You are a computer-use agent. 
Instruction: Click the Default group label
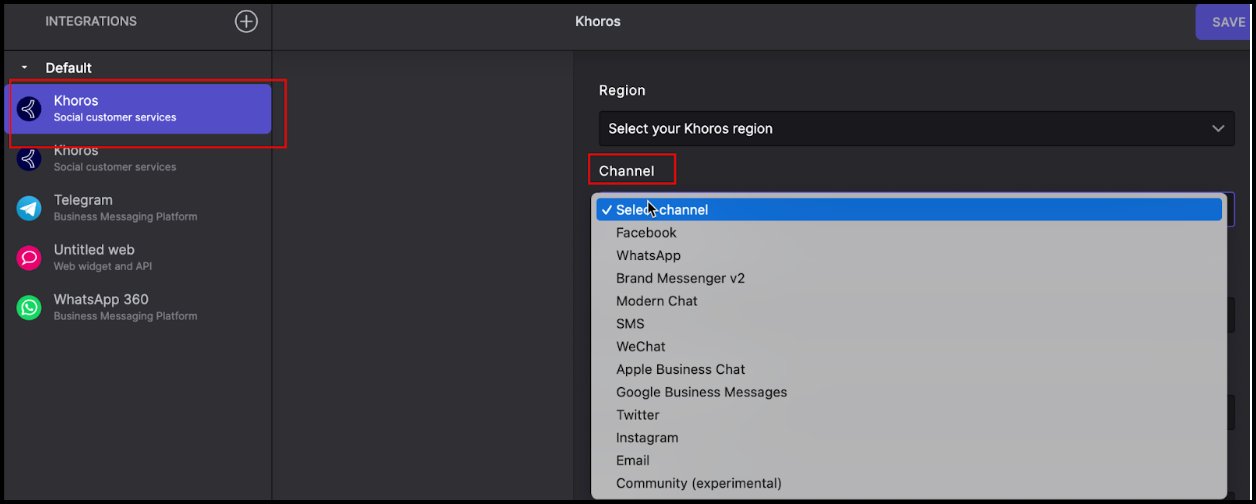click(x=69, y=68)
